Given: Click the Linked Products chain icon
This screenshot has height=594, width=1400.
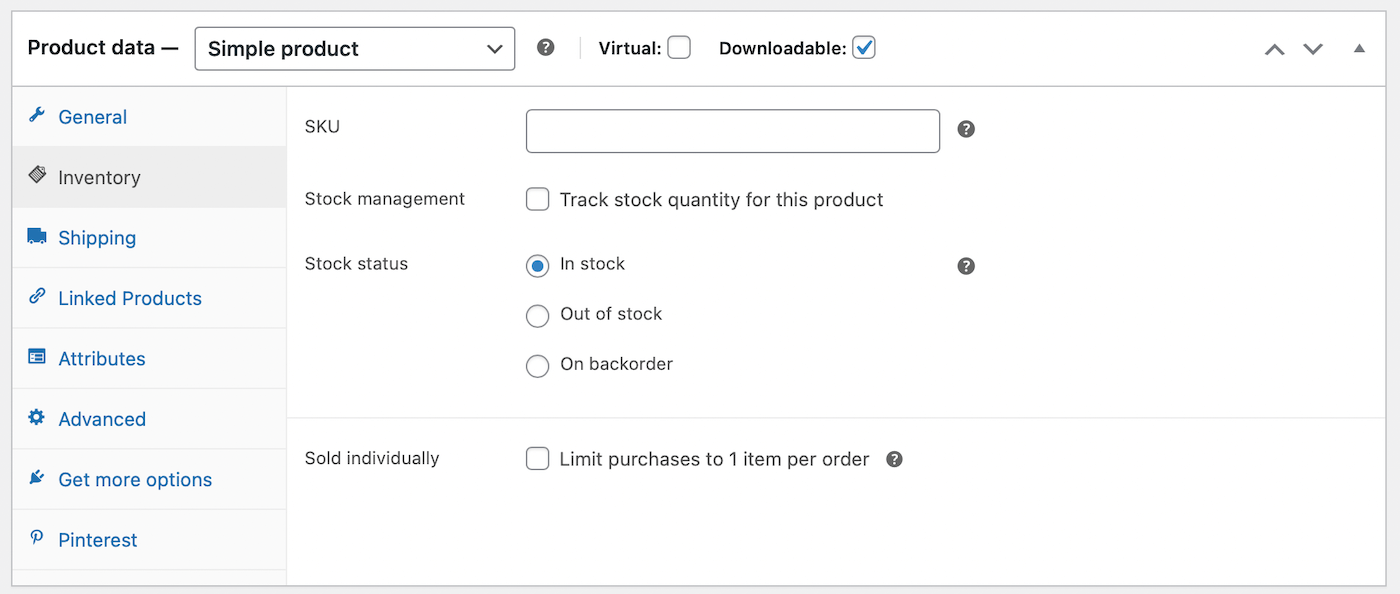Looking at the screenshot, I should coord(37,297).
